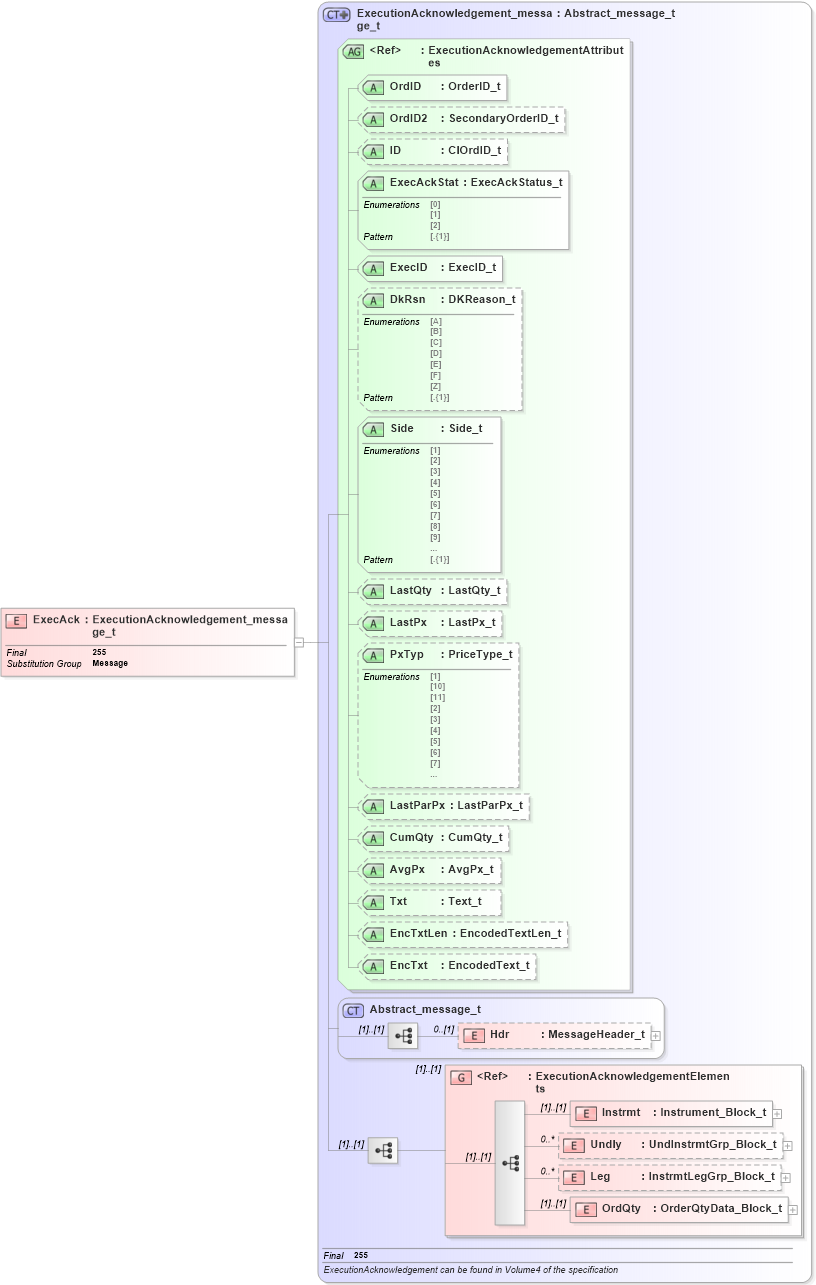Click the A icon on the OrdID attribute
The height and width of the screenshot is (1285, 816).
(374, 87)
